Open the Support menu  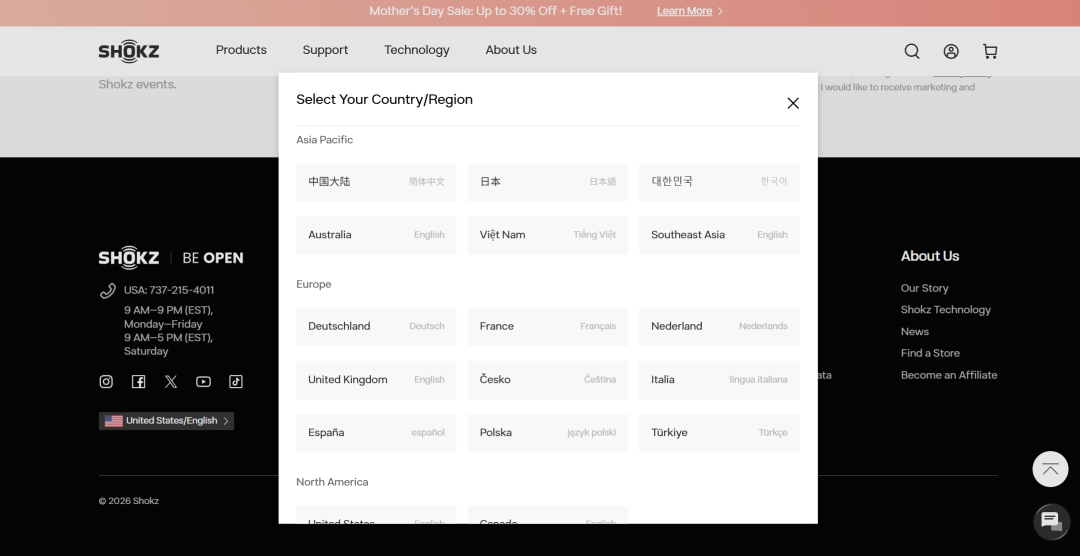(325, 50)
